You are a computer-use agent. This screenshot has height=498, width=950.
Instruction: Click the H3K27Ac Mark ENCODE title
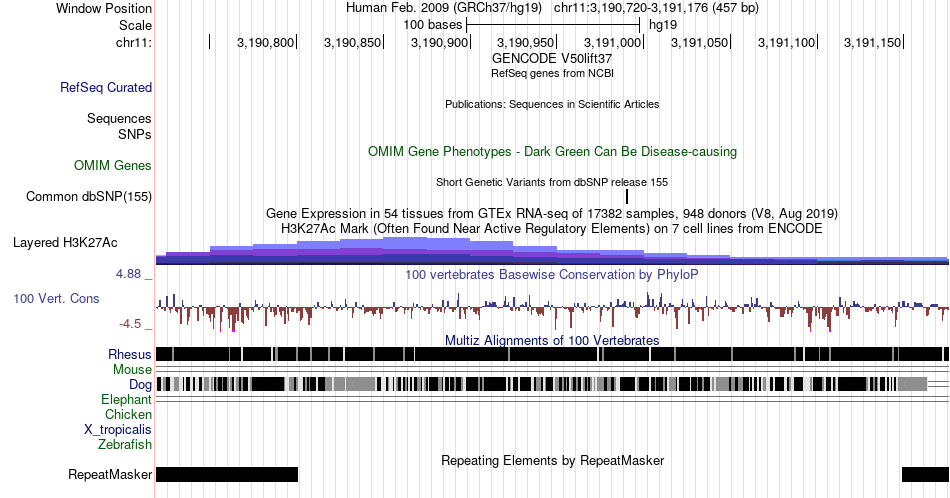pyautogui.click(x=552, y=228)
